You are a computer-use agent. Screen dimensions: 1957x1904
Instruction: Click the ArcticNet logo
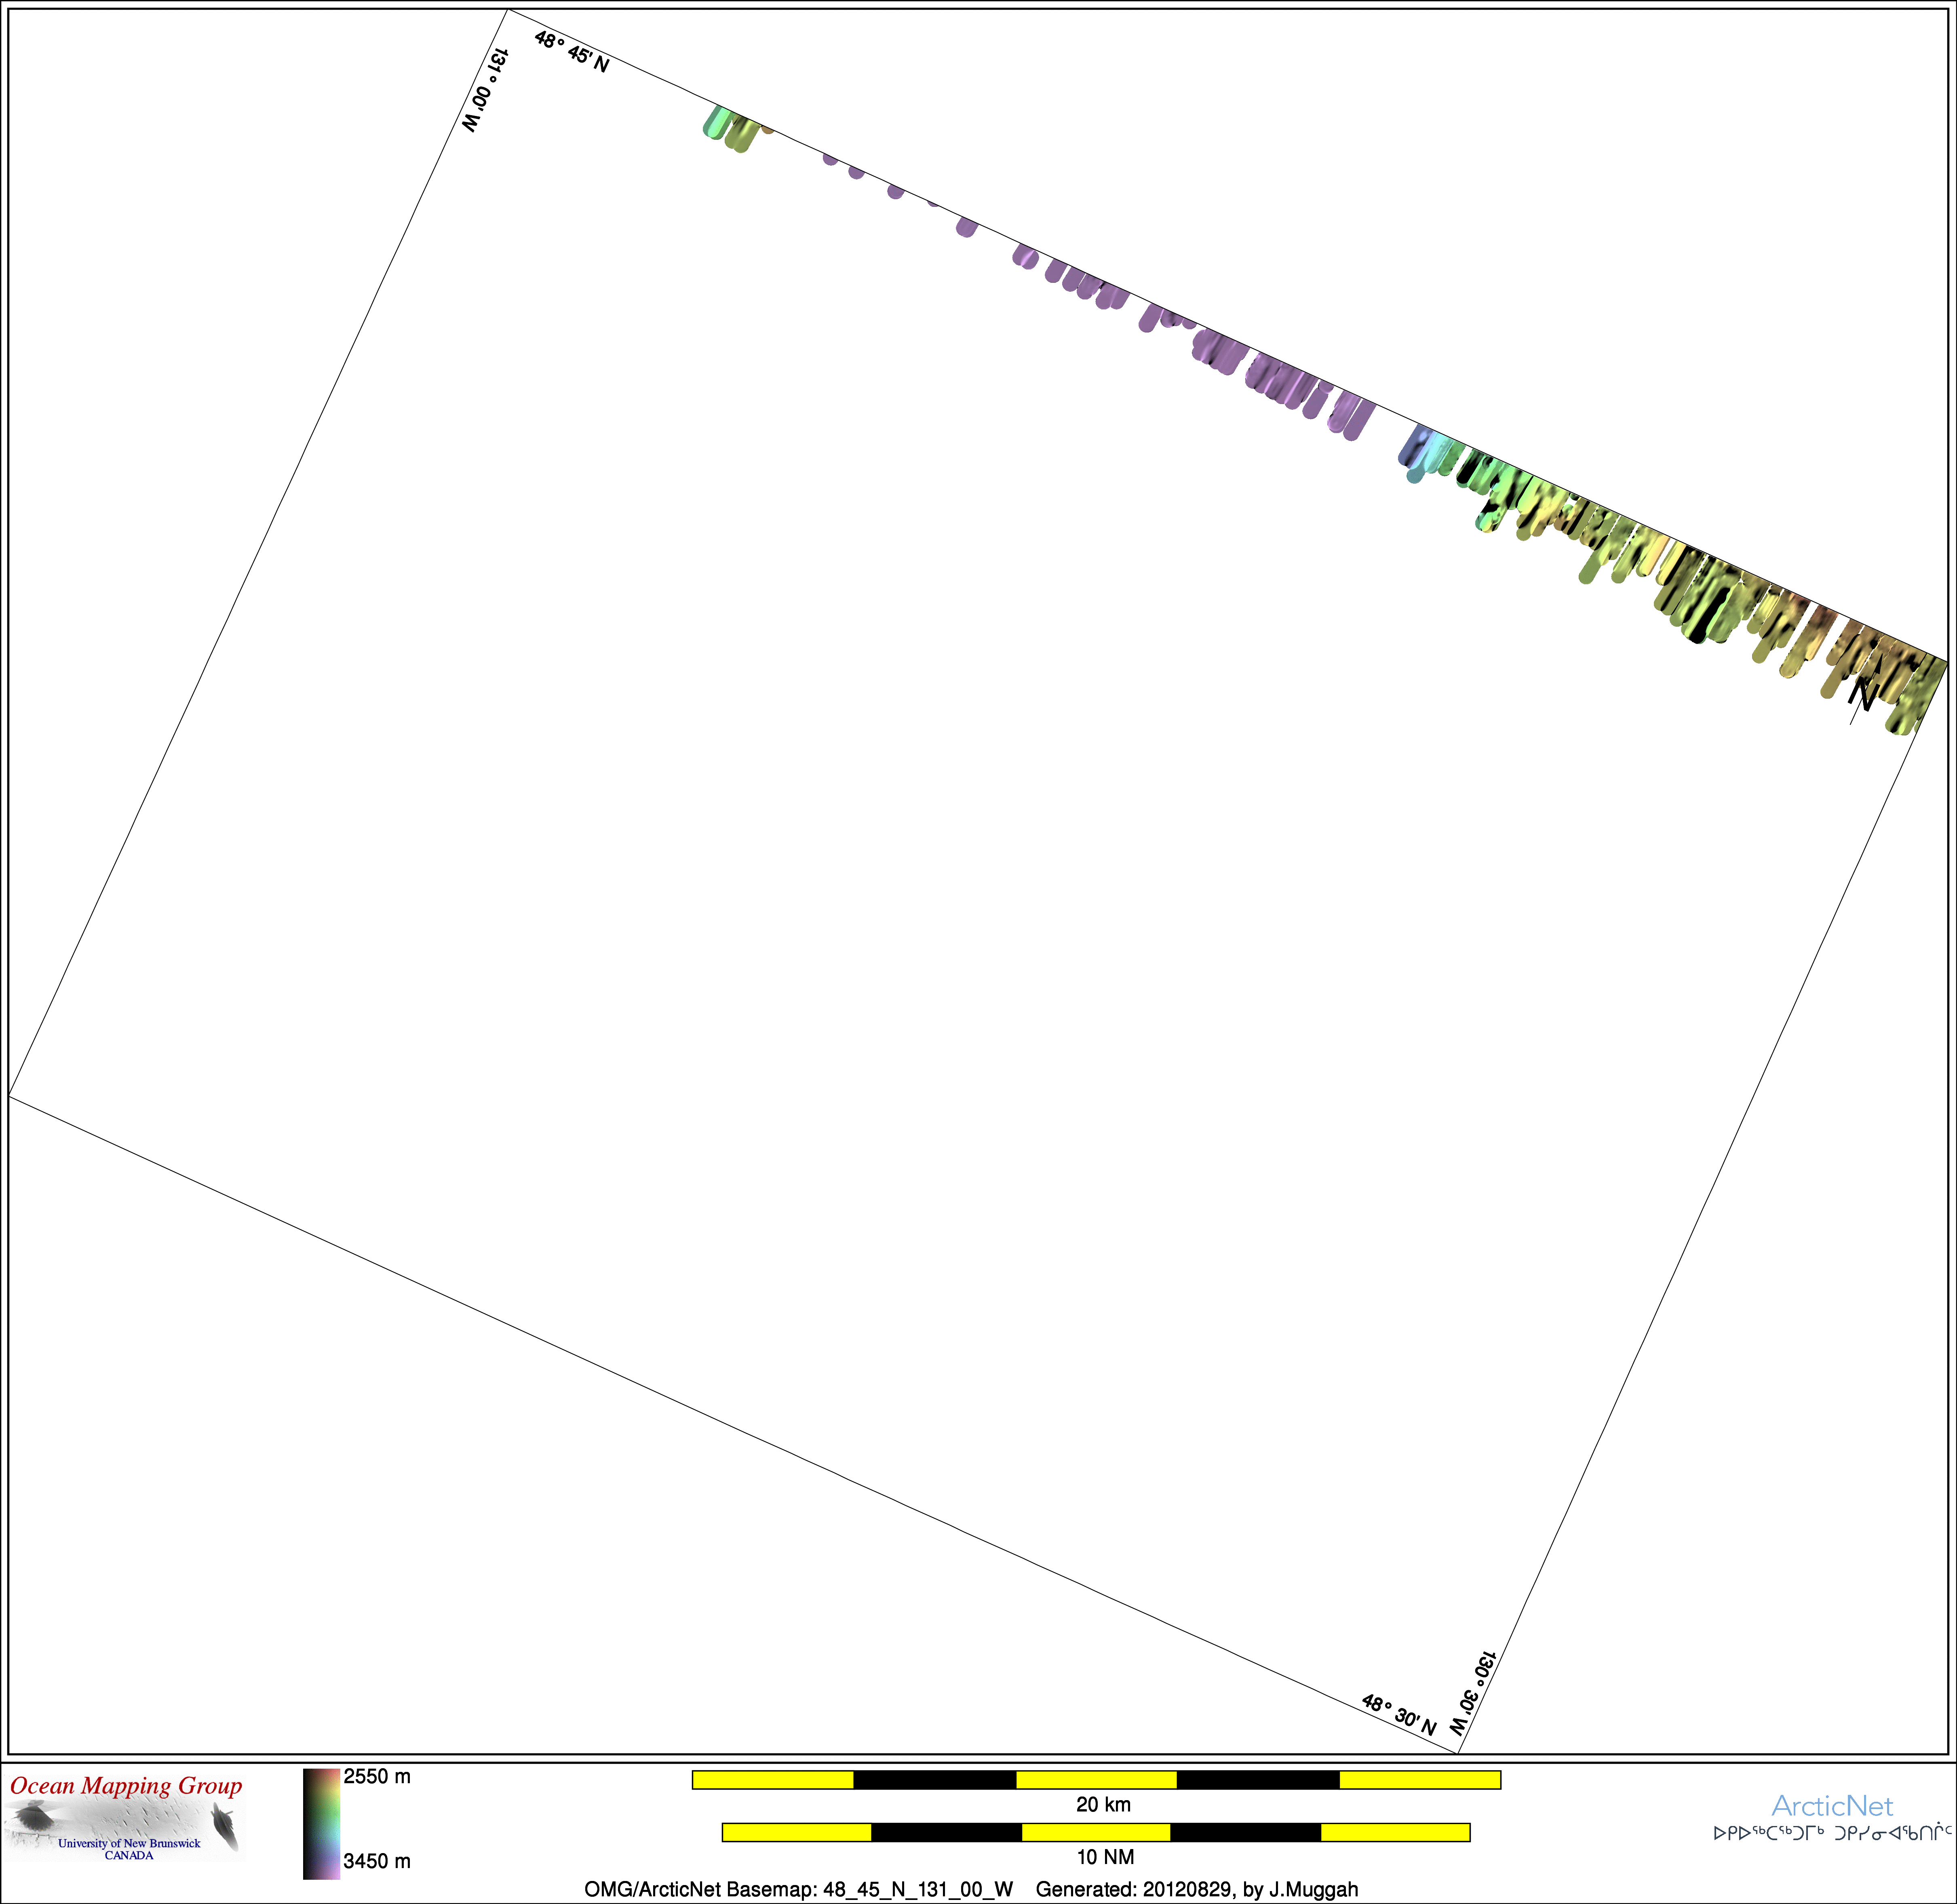[x=1832, y=1806]
